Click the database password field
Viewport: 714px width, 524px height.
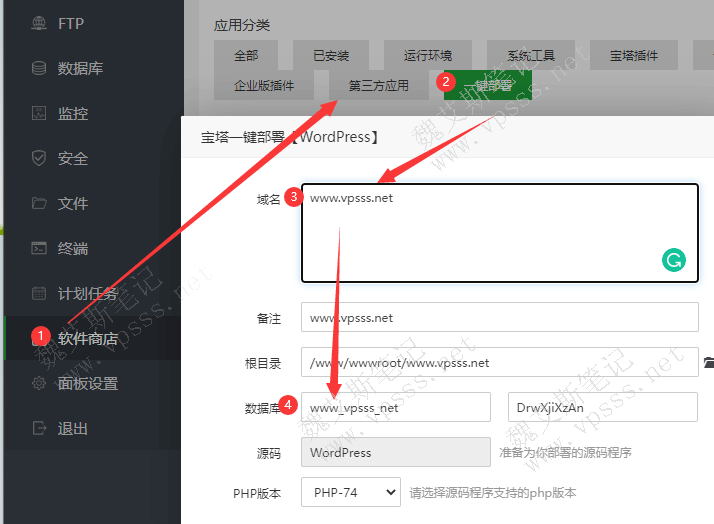[602, 407]
